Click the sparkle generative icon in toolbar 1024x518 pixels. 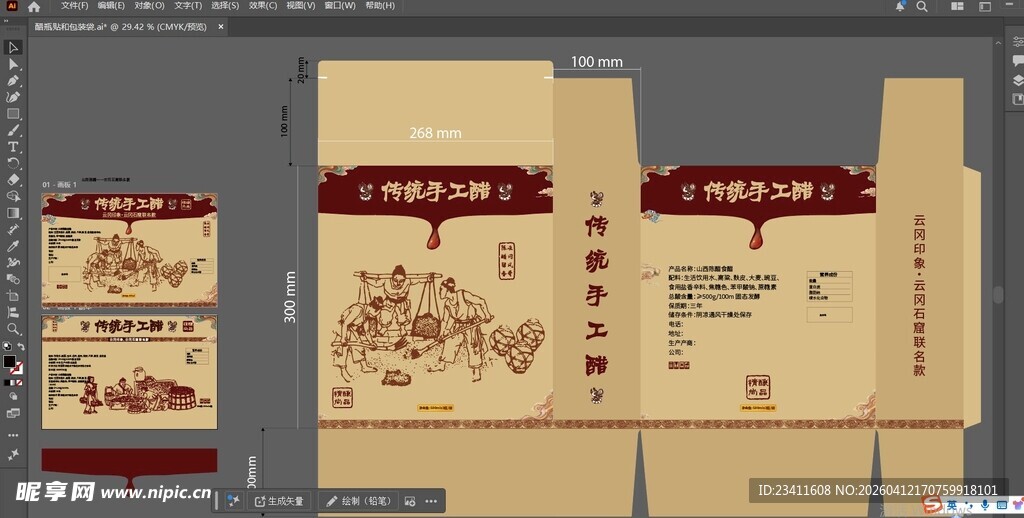[13, 455]
